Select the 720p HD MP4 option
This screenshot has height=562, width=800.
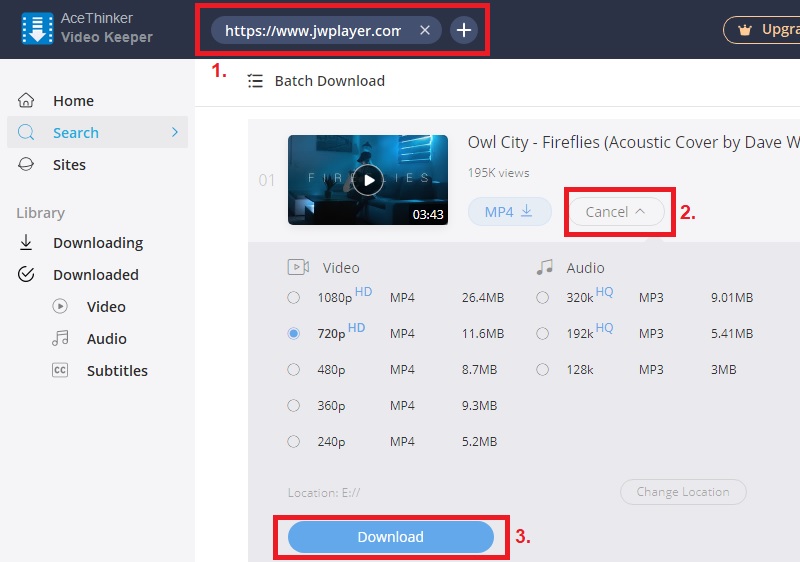pos(293,334)
